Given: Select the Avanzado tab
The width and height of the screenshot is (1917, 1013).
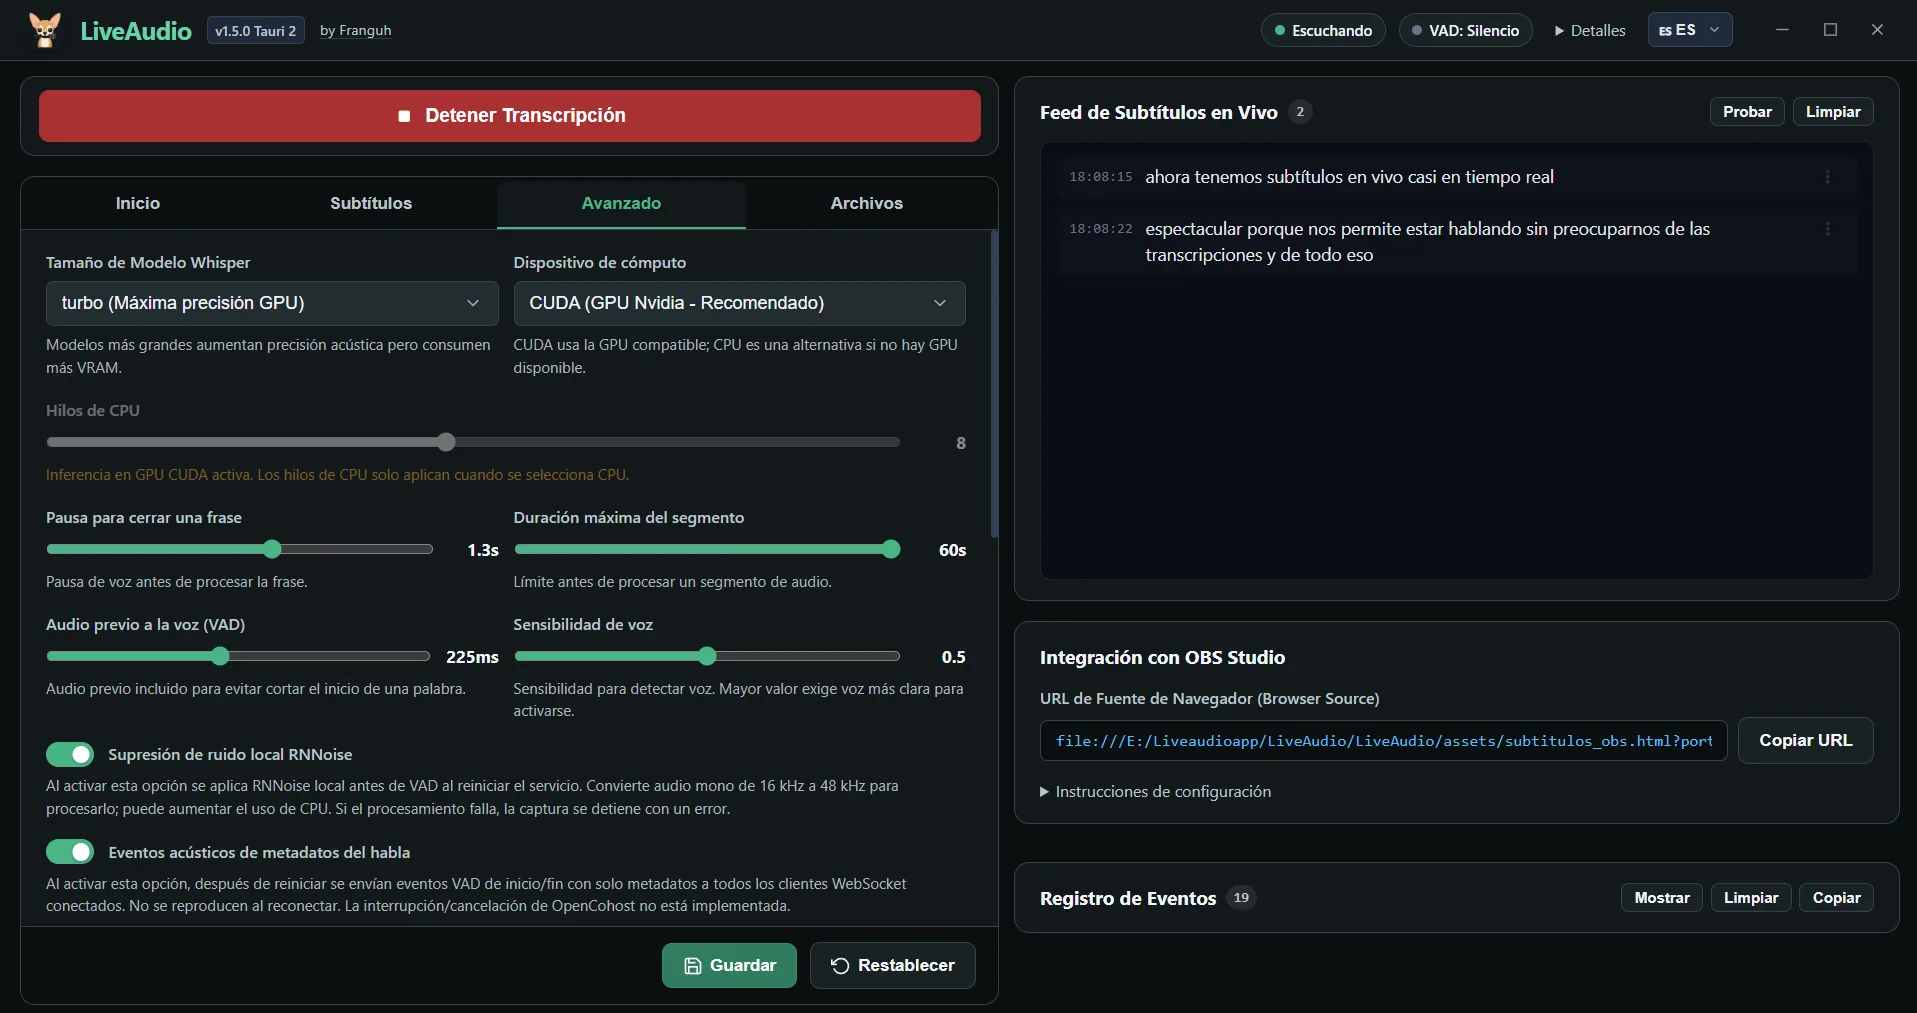Looking at the screenshot, I should tap(621, 203).
